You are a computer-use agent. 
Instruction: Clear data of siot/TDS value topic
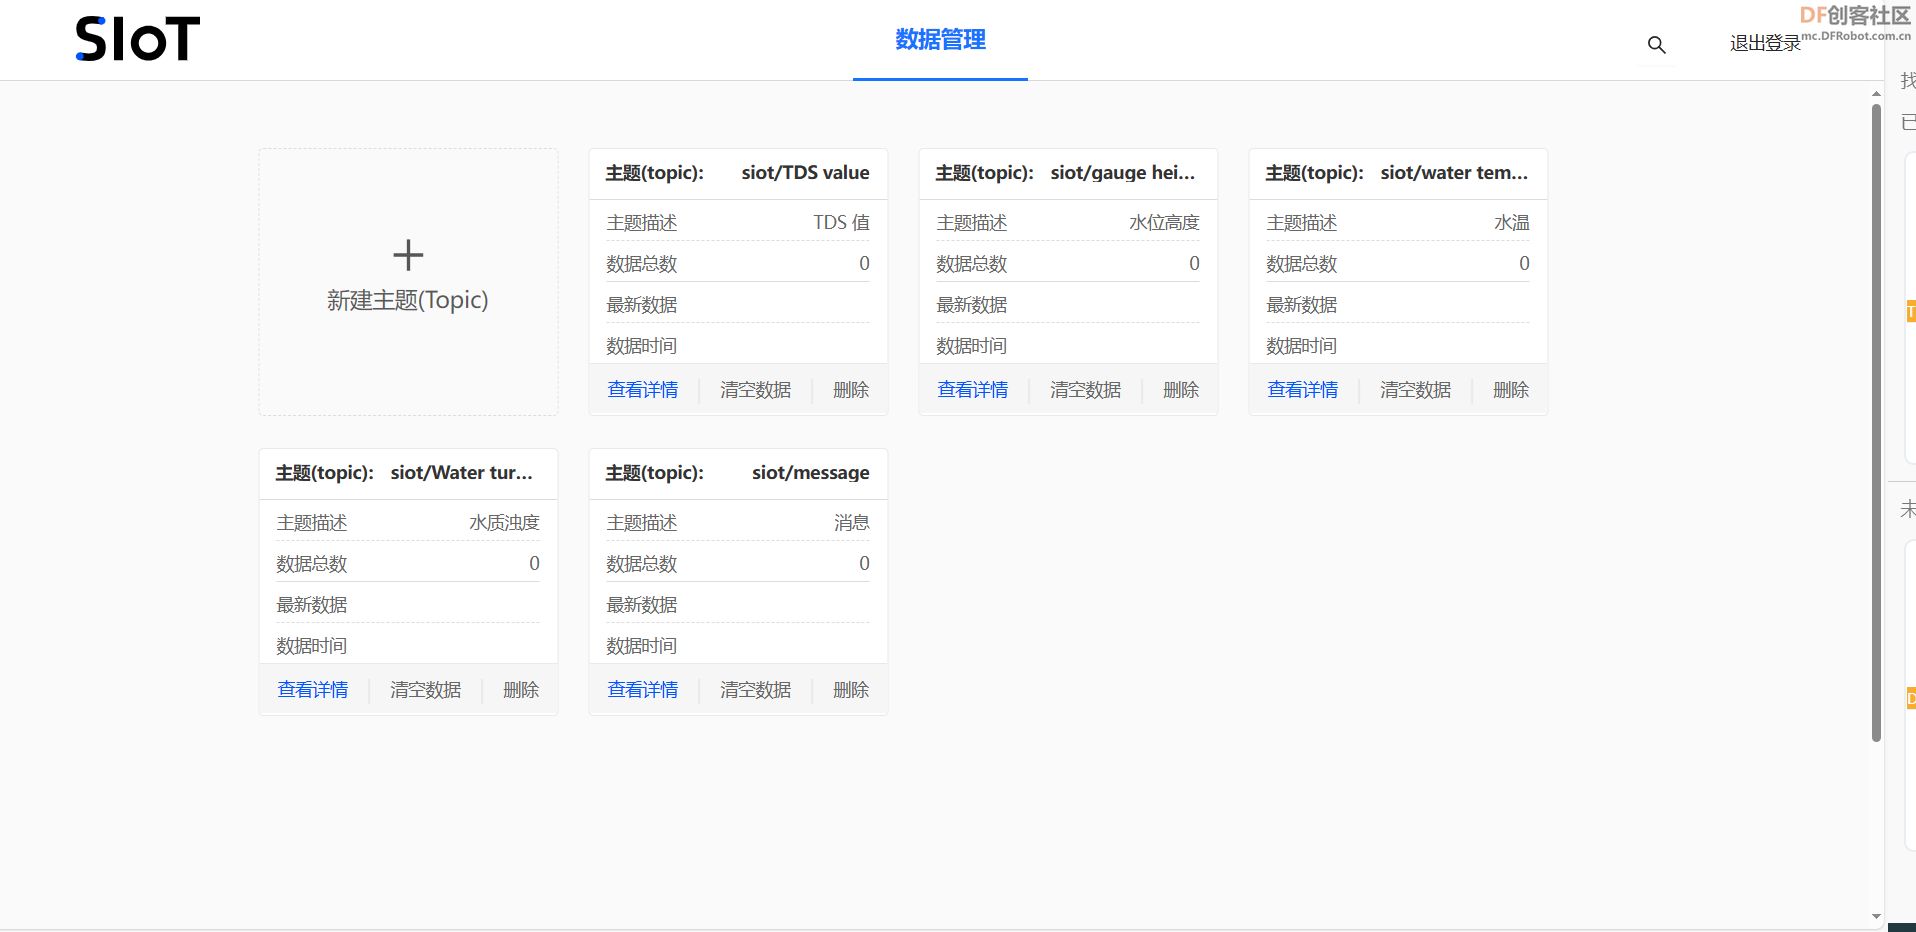click(x=756, y=390)
